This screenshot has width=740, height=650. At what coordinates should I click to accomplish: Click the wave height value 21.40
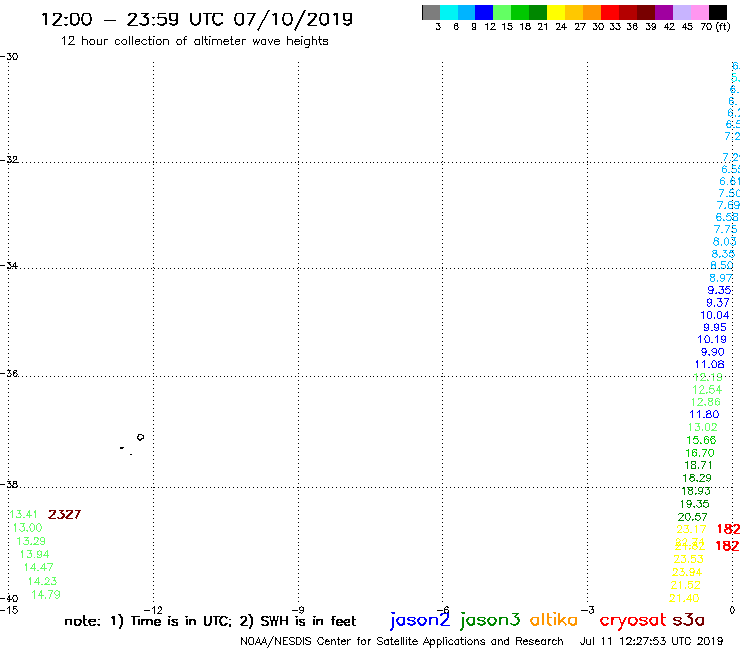[x=684, y=598]
